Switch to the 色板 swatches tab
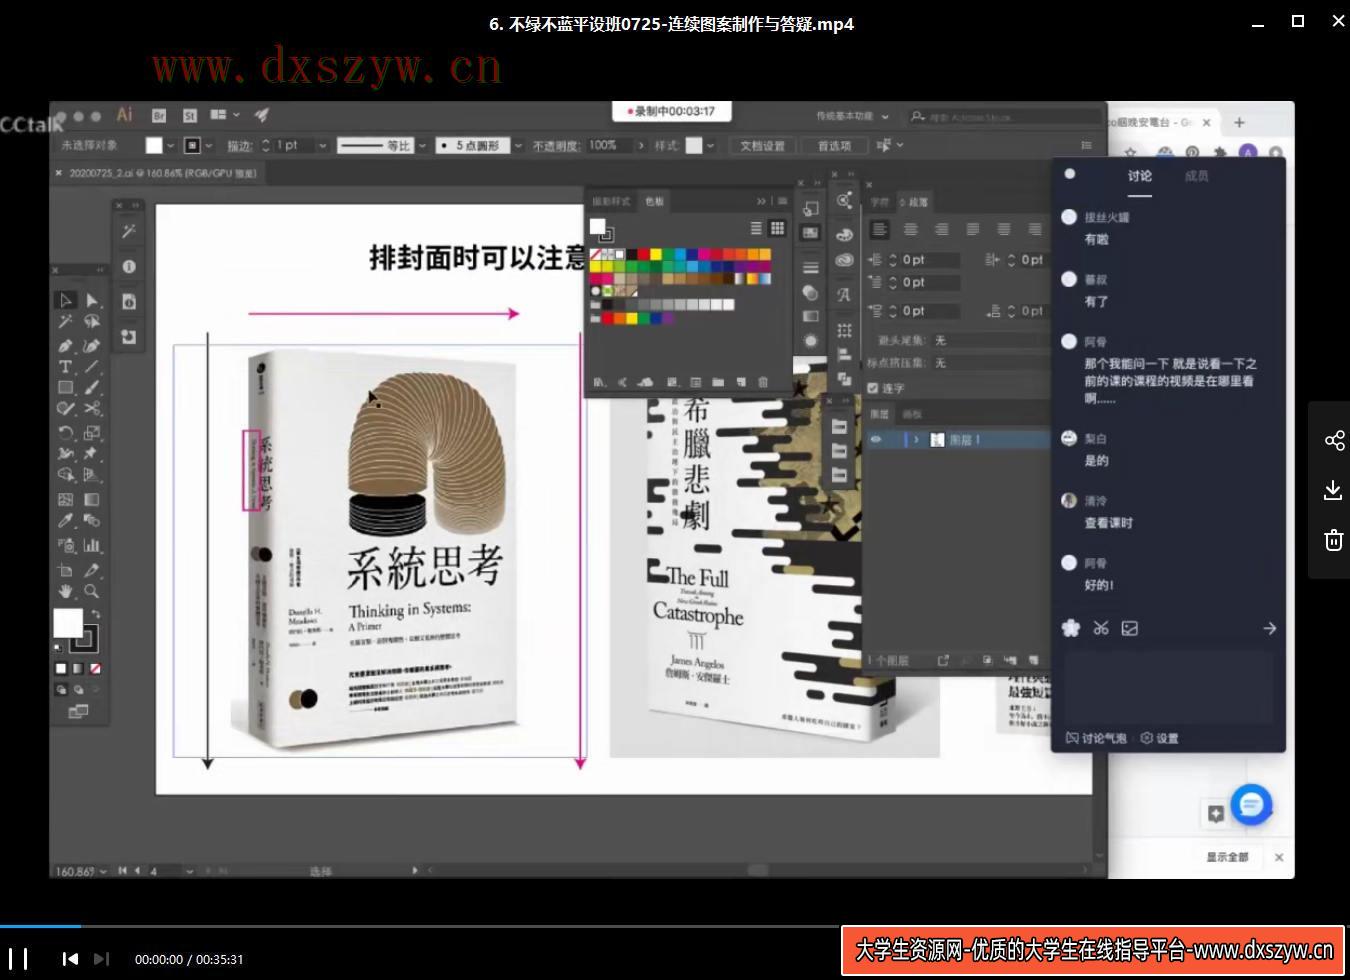The width and height of the screenshot is (1350, 980). 654,201
